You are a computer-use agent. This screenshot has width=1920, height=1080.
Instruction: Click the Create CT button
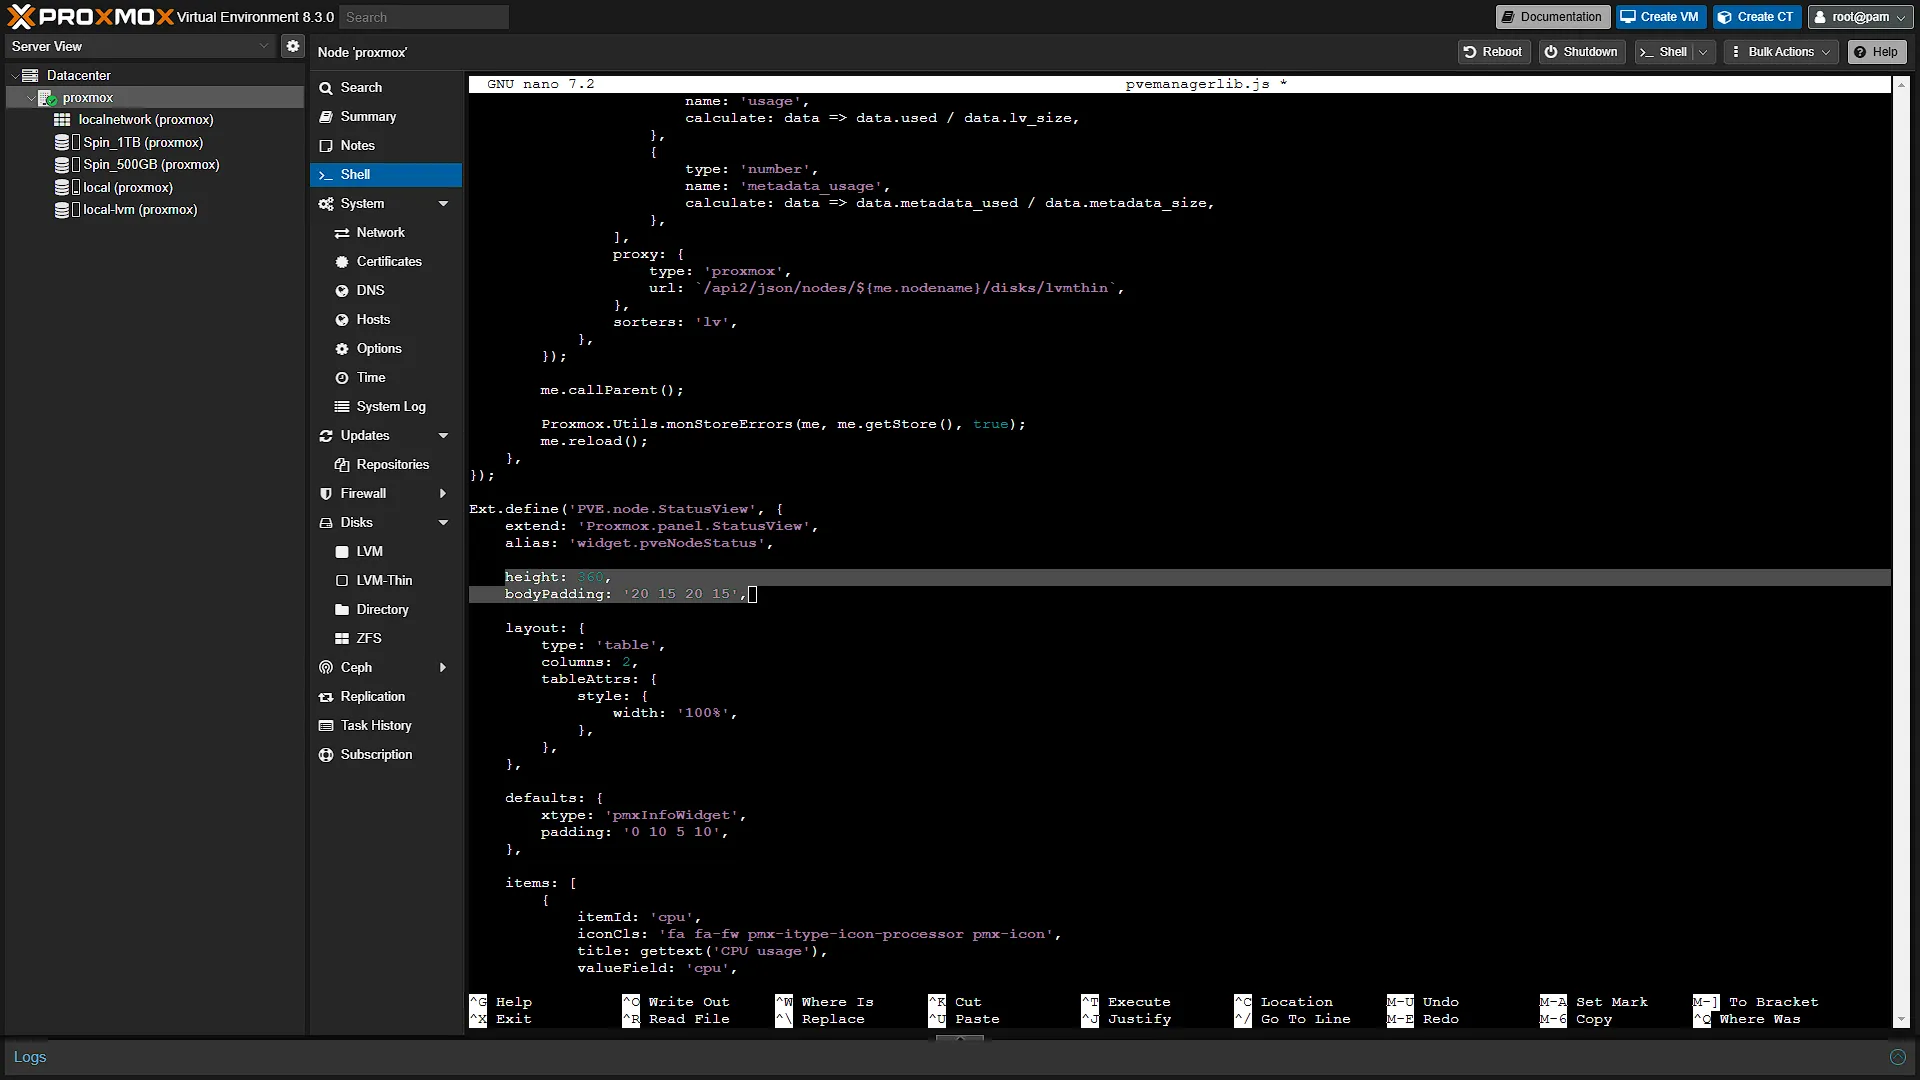point(1756,17)
